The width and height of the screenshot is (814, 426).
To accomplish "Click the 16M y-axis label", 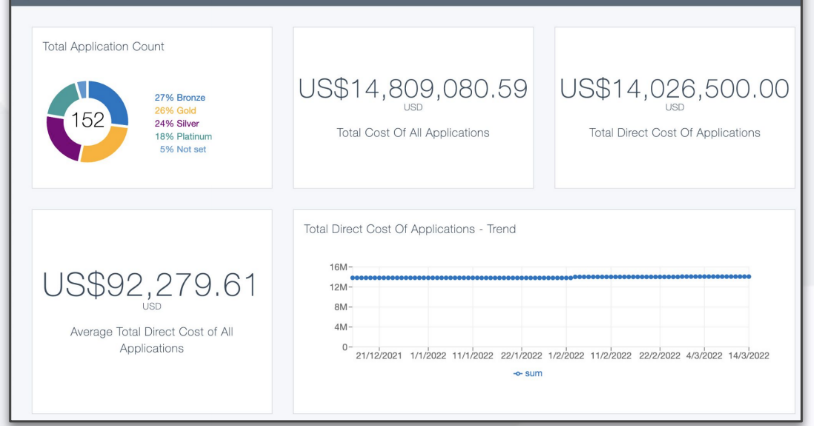I will coord(337,267).
